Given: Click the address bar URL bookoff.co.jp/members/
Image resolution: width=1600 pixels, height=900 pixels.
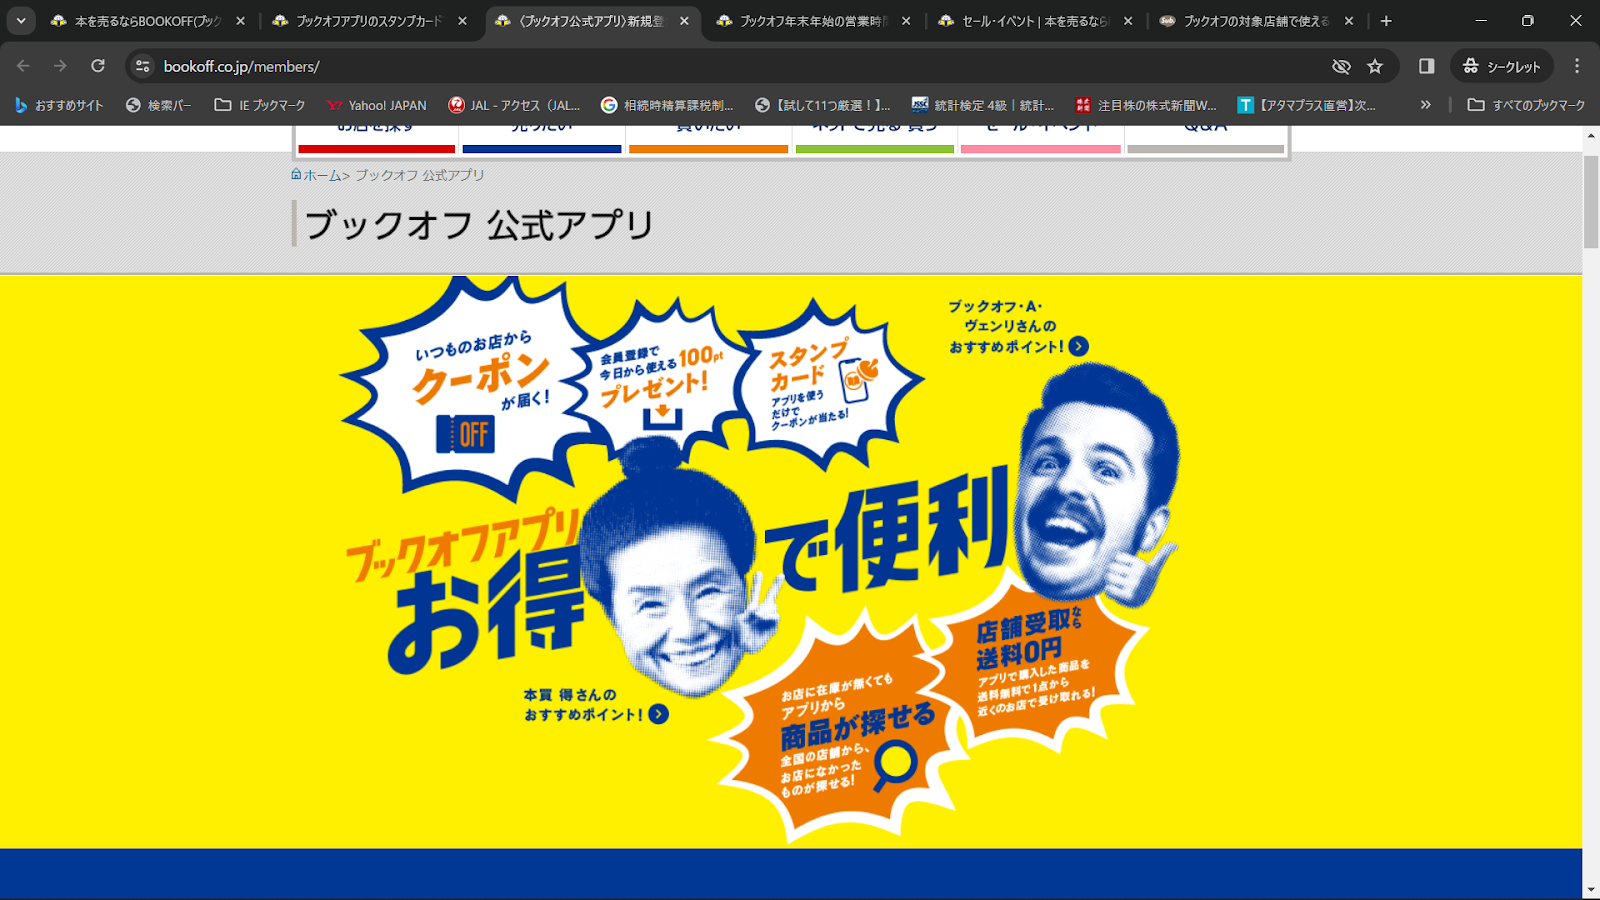Looking at the screenshot, I should pos(241,66).
